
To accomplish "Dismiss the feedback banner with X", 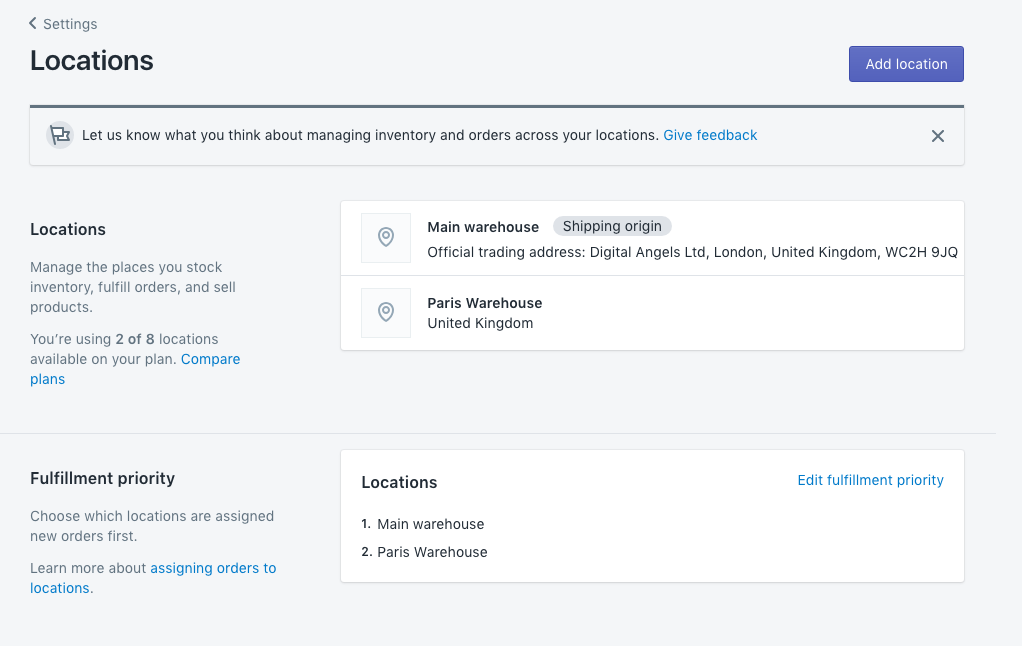I will (x=937, y=136).
